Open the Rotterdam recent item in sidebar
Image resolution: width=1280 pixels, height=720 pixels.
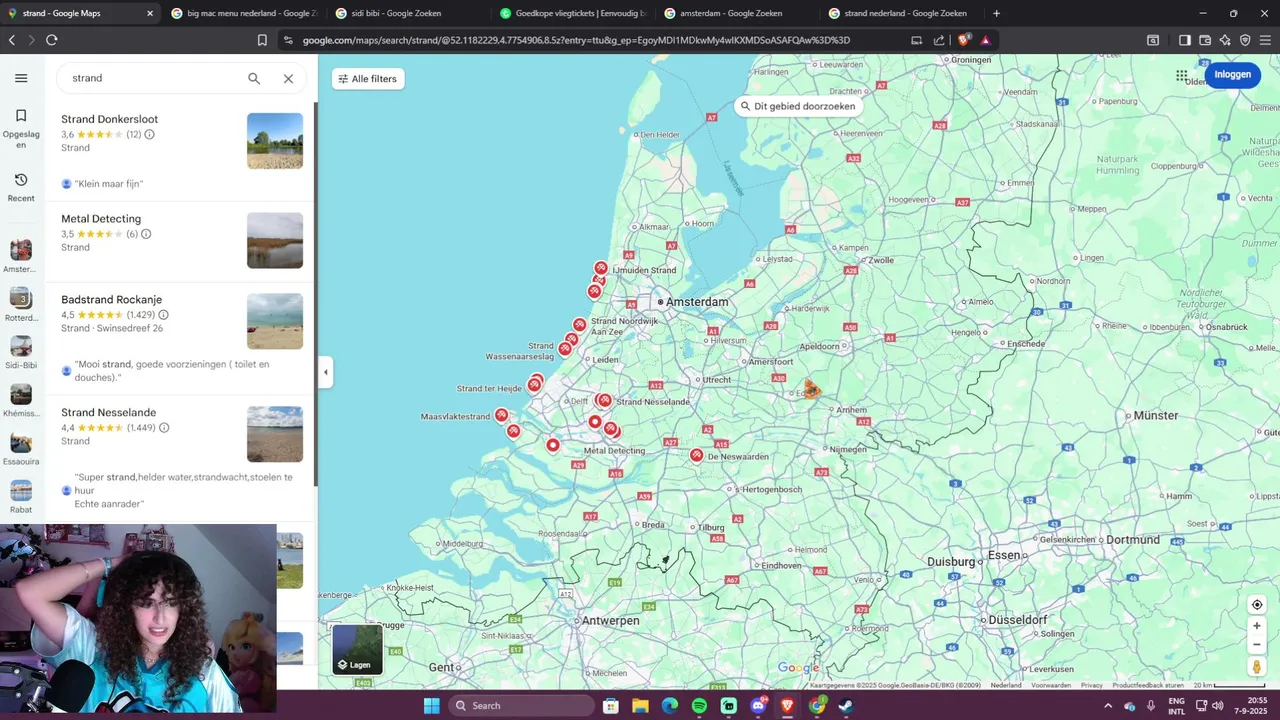21,304
